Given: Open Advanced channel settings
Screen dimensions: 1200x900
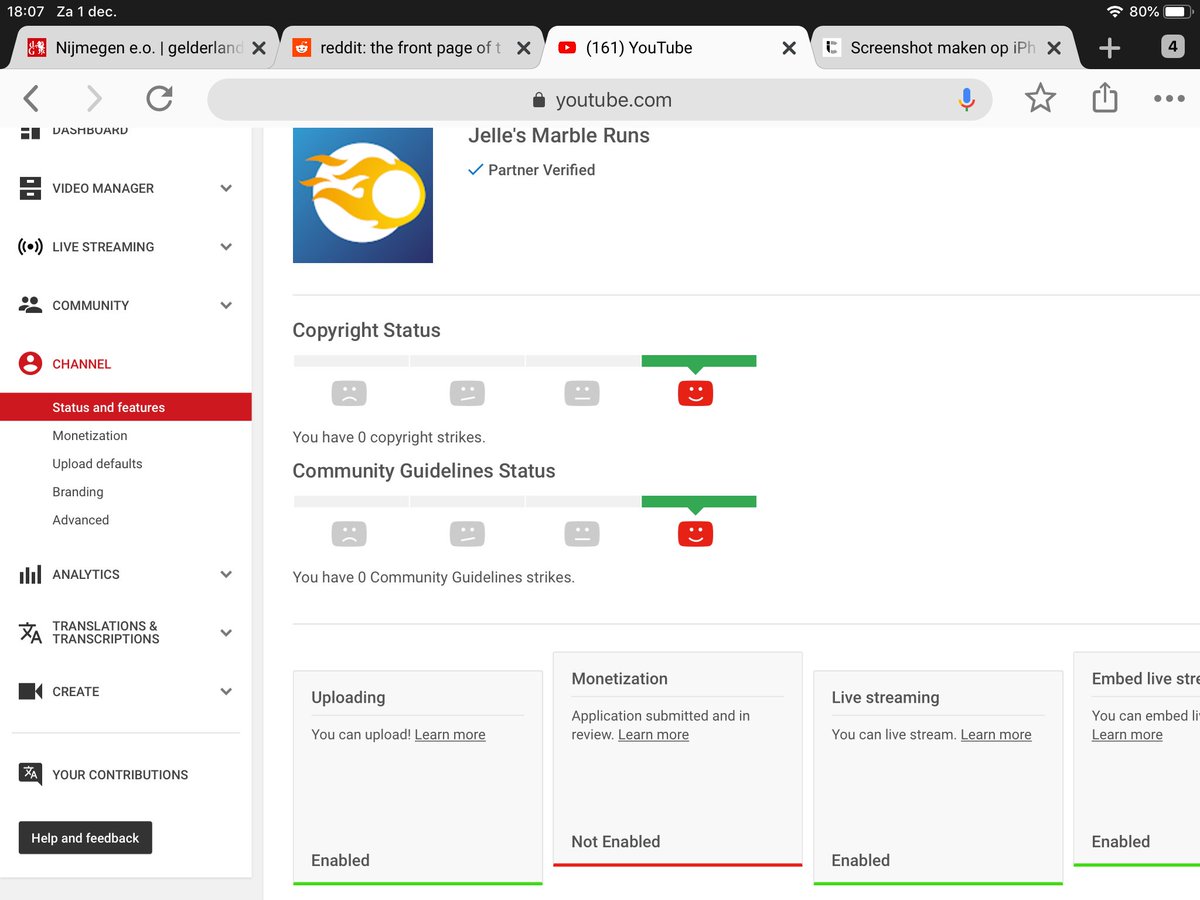Looking at the screenshot, I should pyautogui.click(x=81, y=520).
